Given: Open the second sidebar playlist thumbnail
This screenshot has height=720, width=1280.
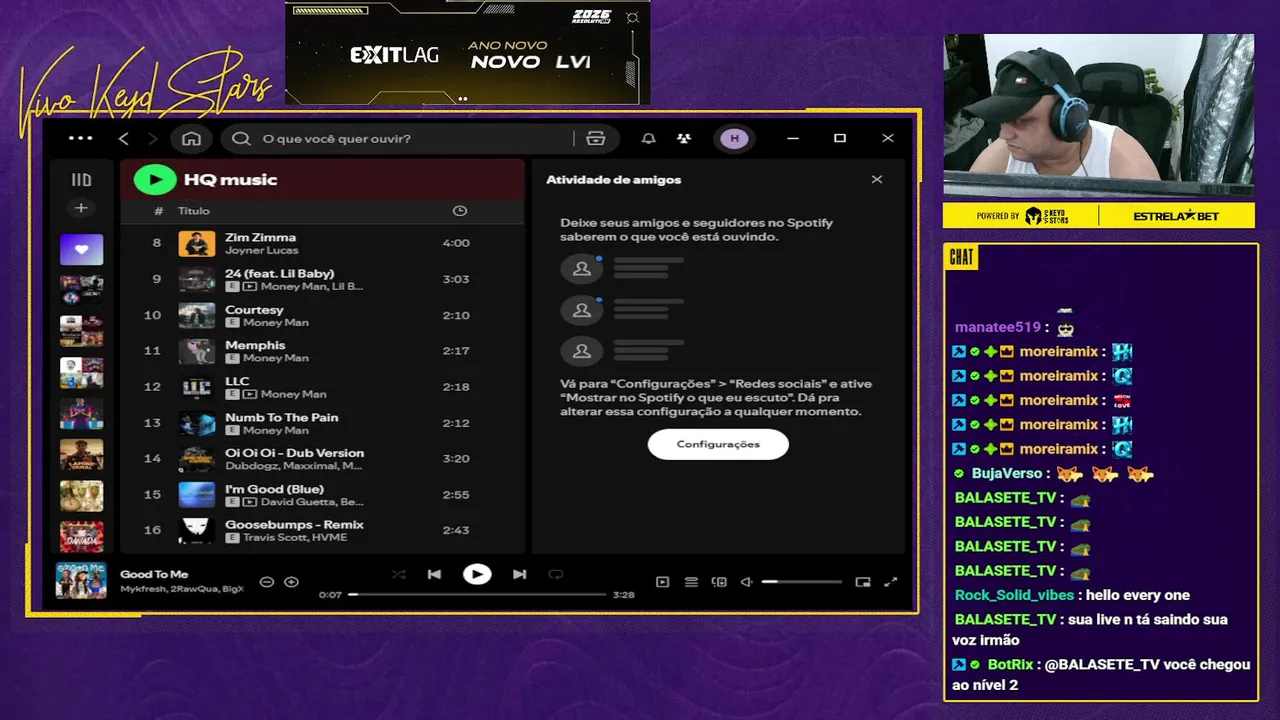Looking at the screenshot, I should coord(81,290).
